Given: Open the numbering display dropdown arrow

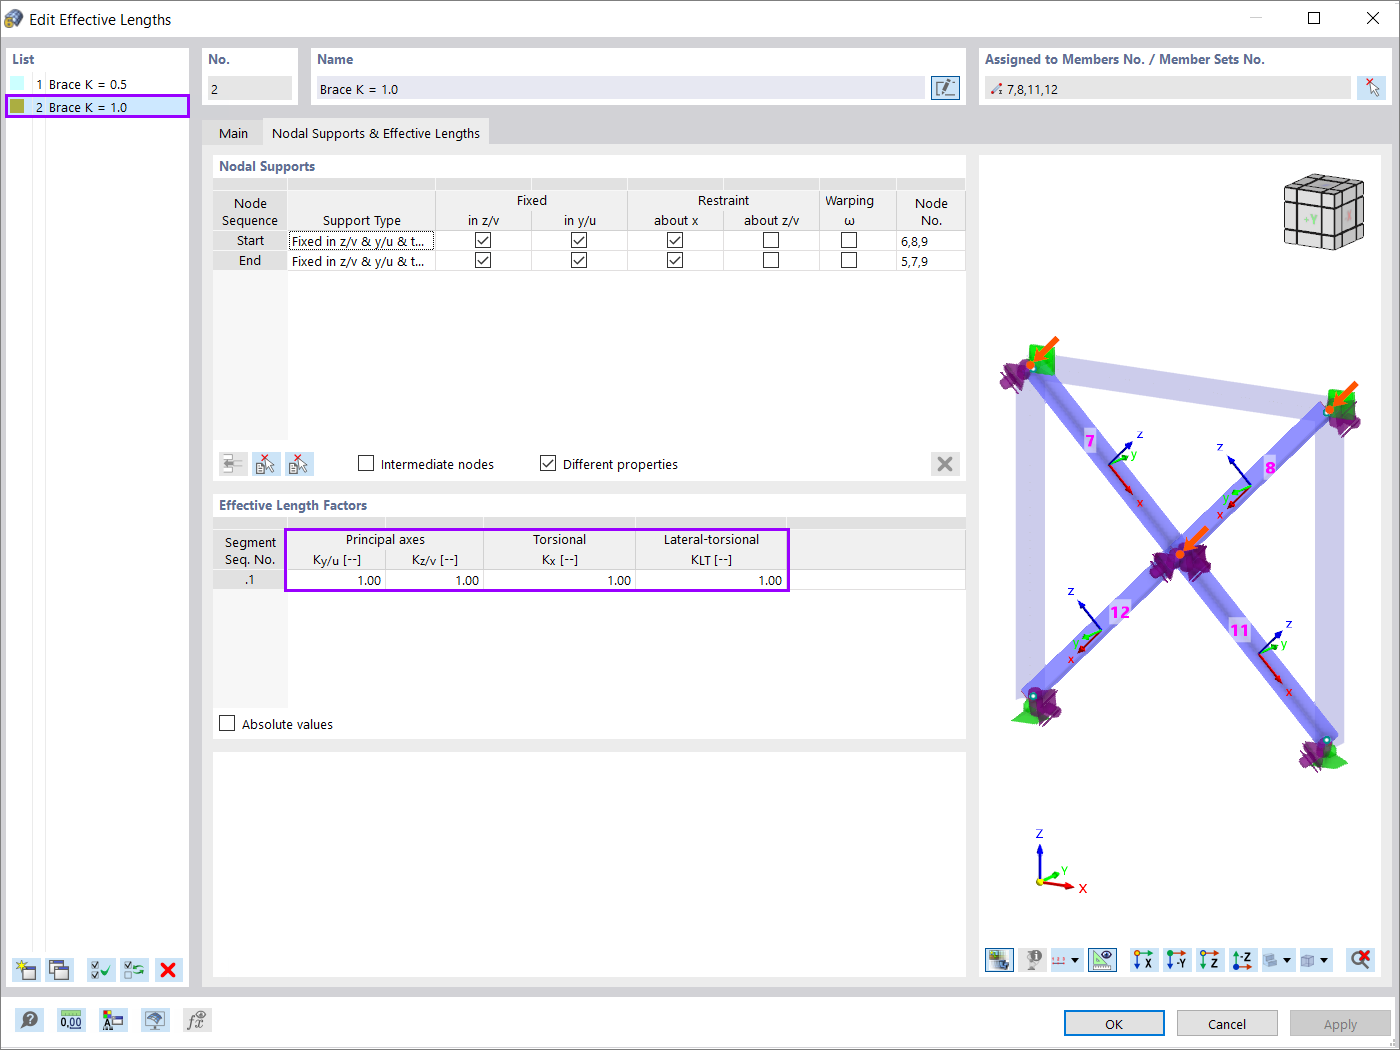Looking at the screenshot, I should click(x=1076, y=959).
